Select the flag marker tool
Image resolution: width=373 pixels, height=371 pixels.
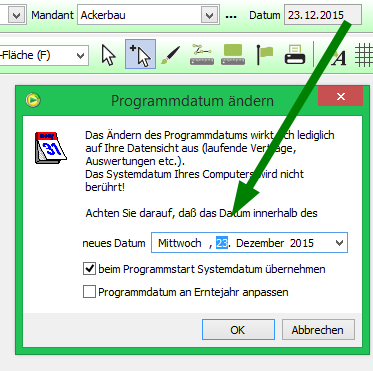264,54
